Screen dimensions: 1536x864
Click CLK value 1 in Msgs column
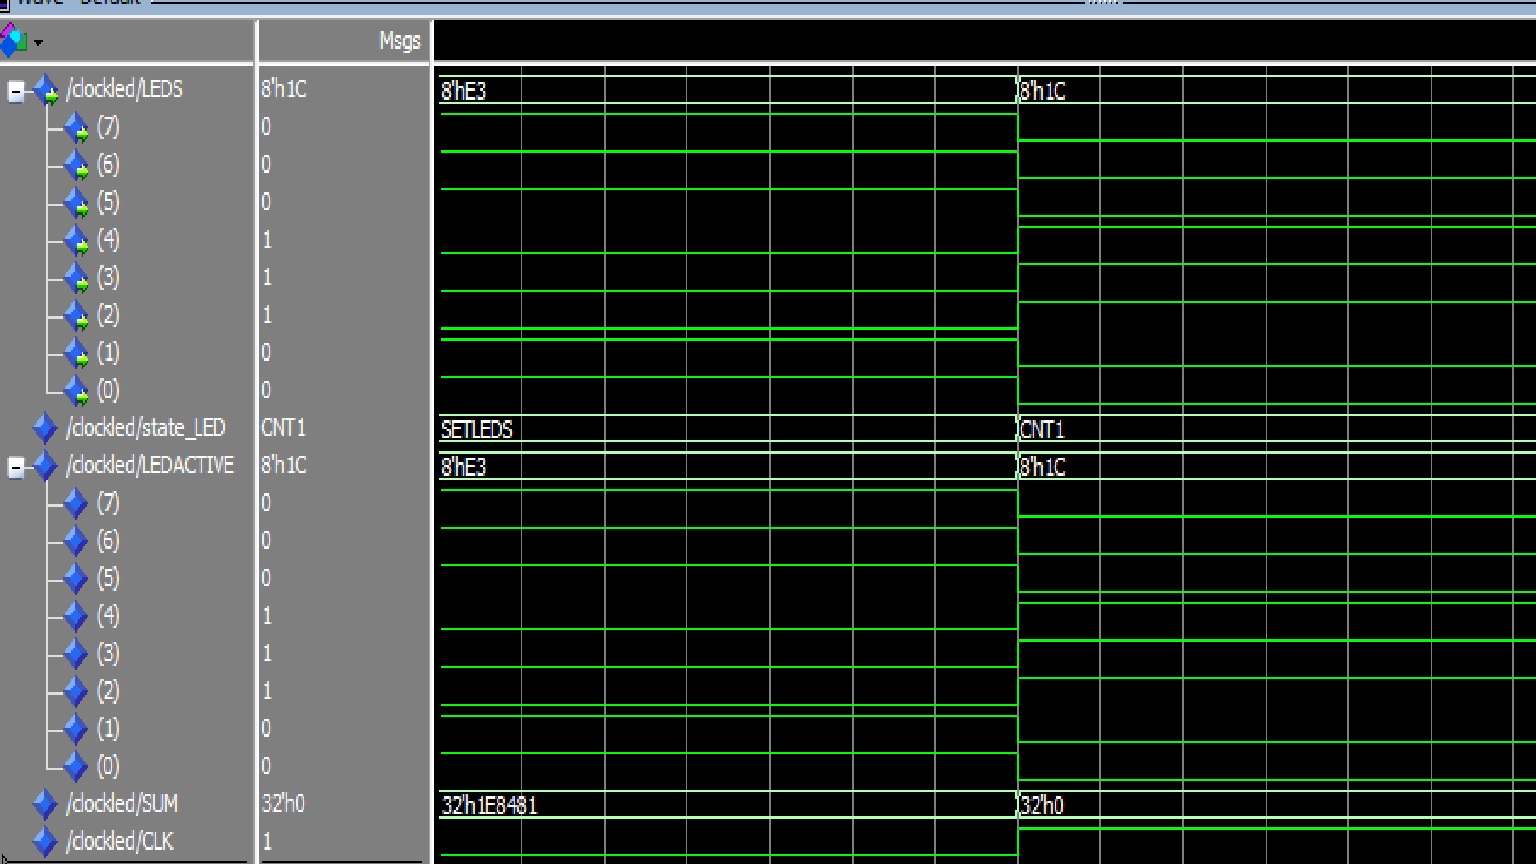pyautogui.click(x=267, y=842)
